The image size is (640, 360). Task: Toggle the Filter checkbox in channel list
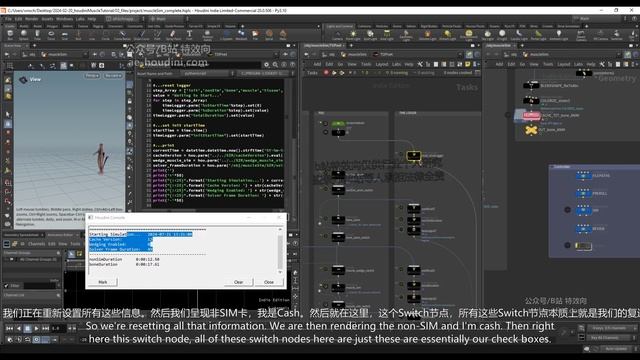coord(6,286)
